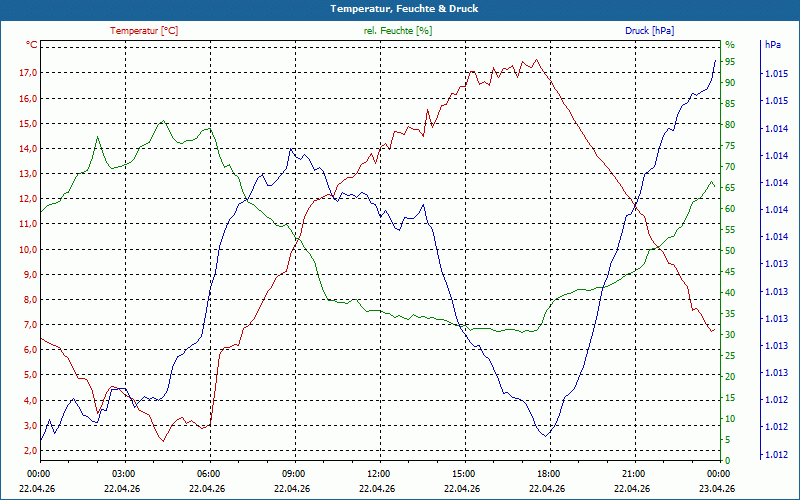The width and height of the screenshot is (800, 500).
Task: Click the 45 humidity axis value
Action: point(730,272)
